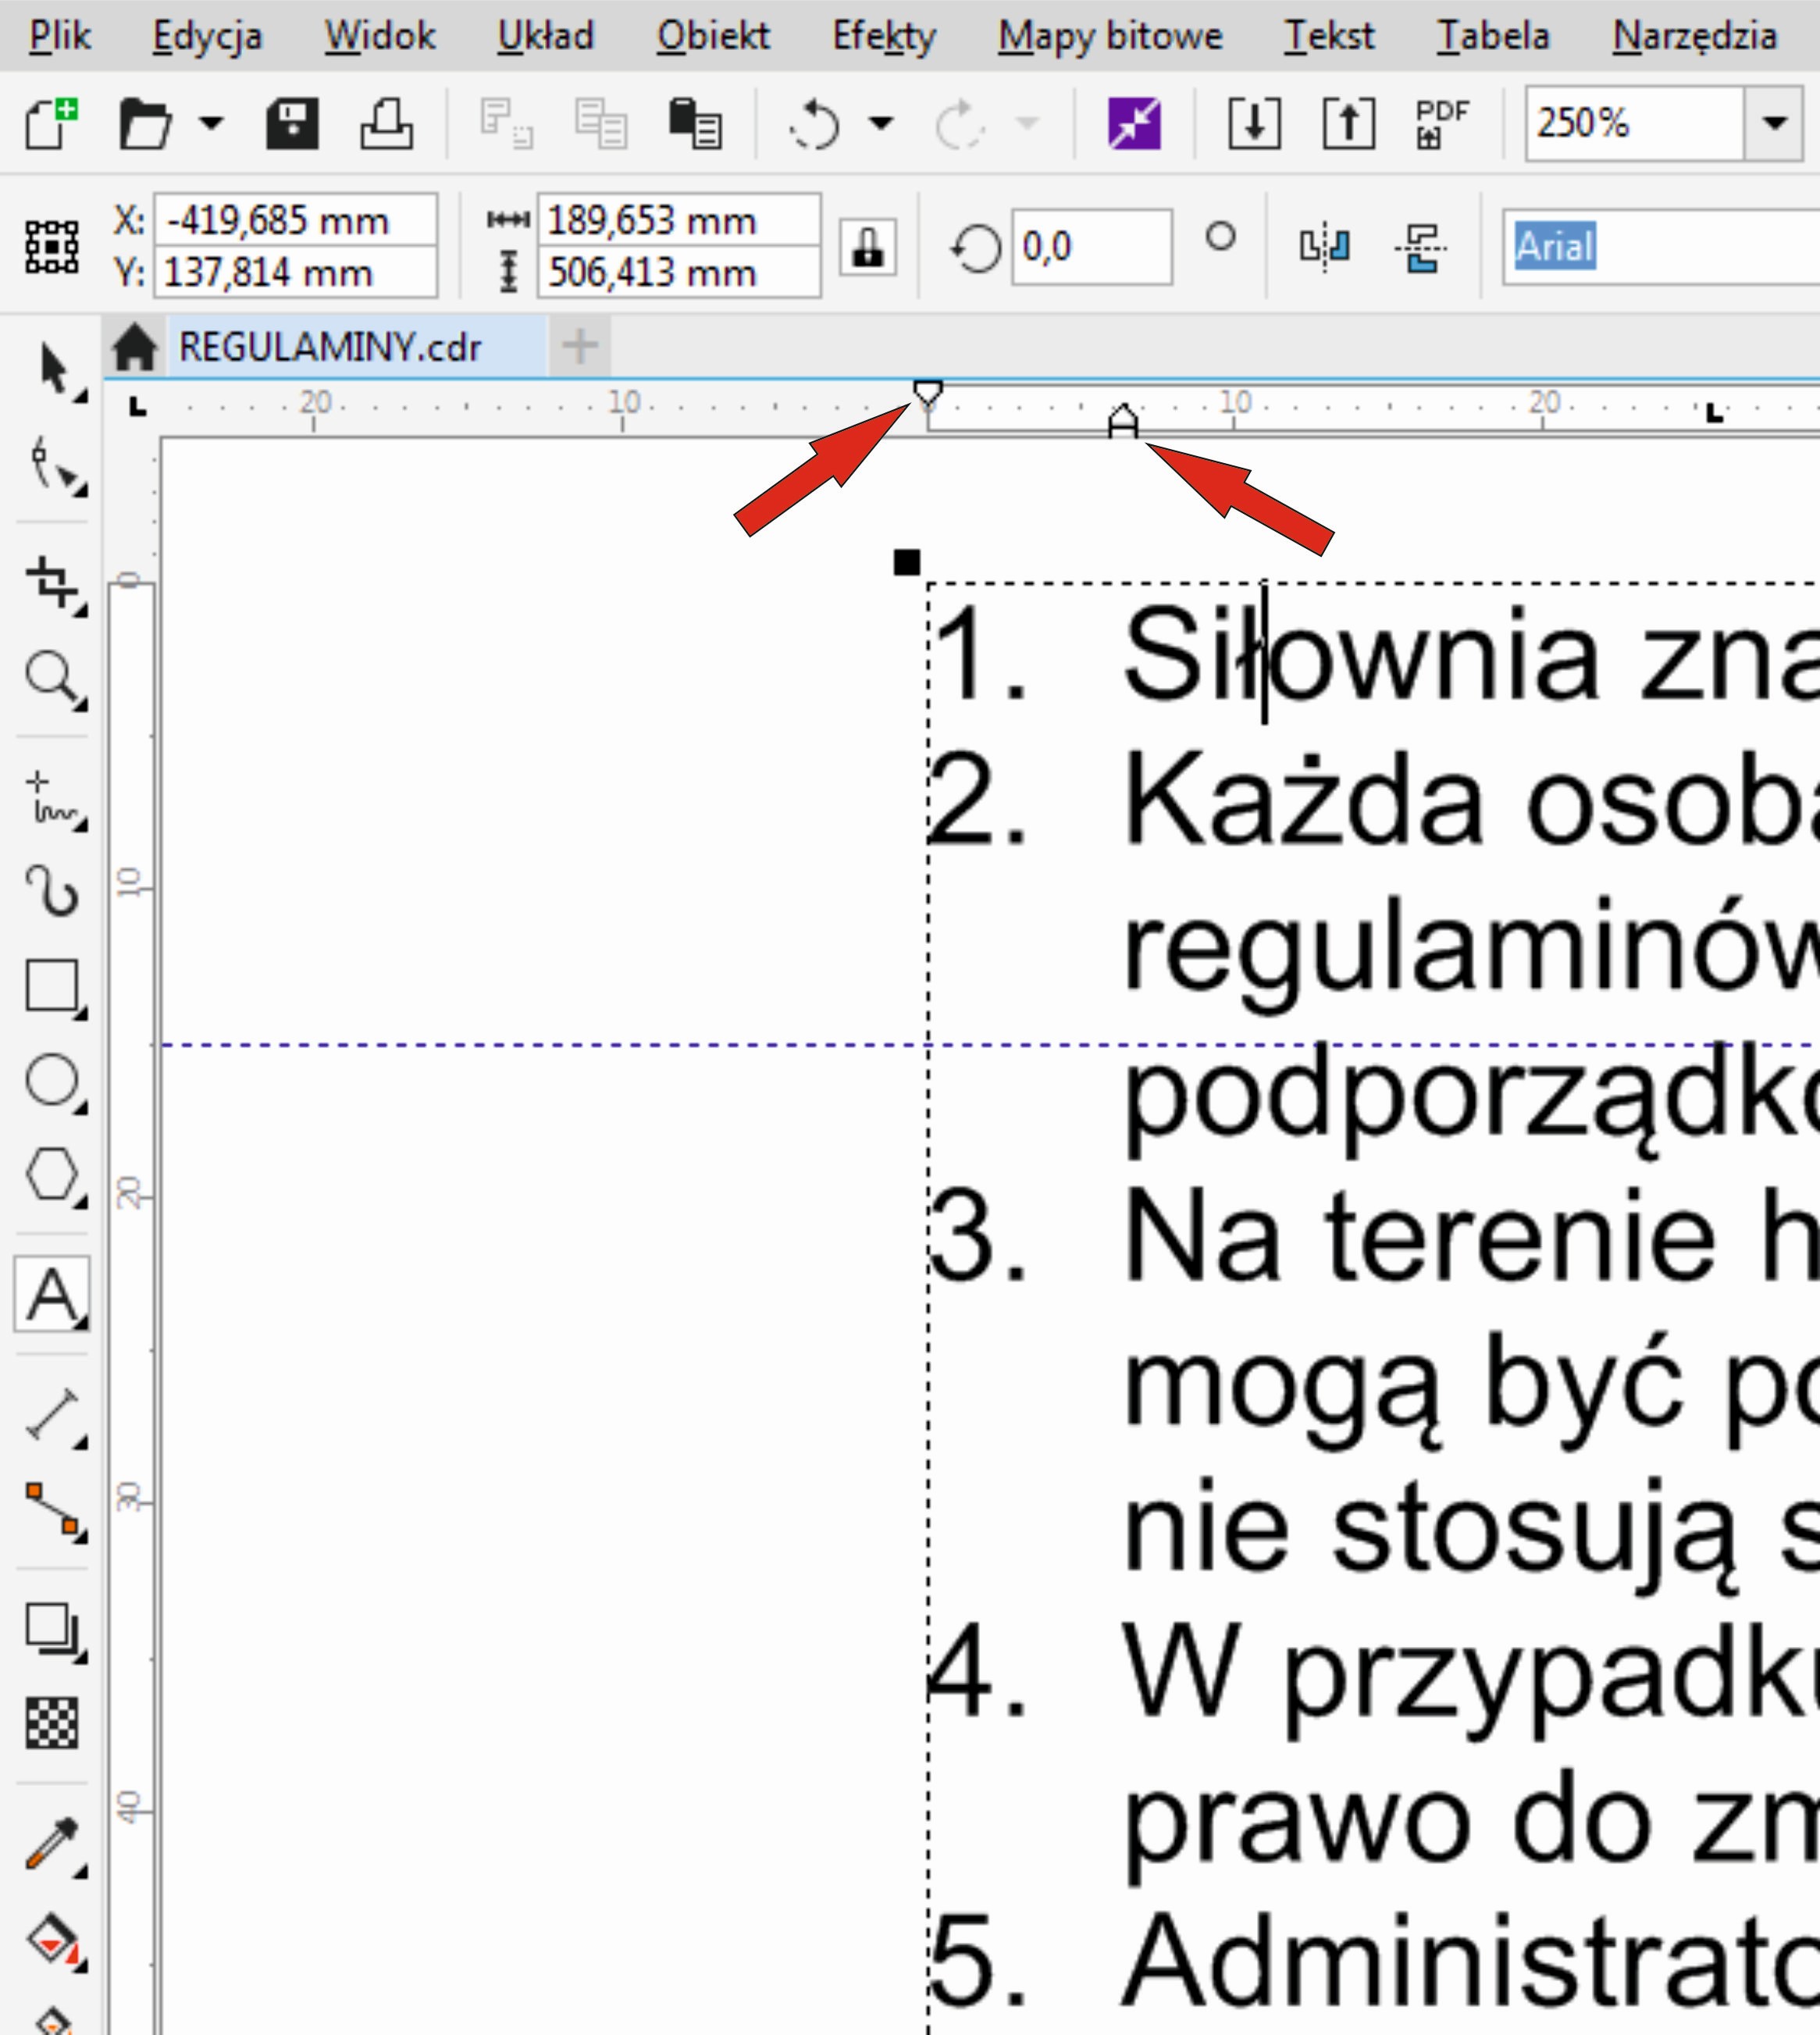Choose the Zoom magnifier tool

coord(51,677)
